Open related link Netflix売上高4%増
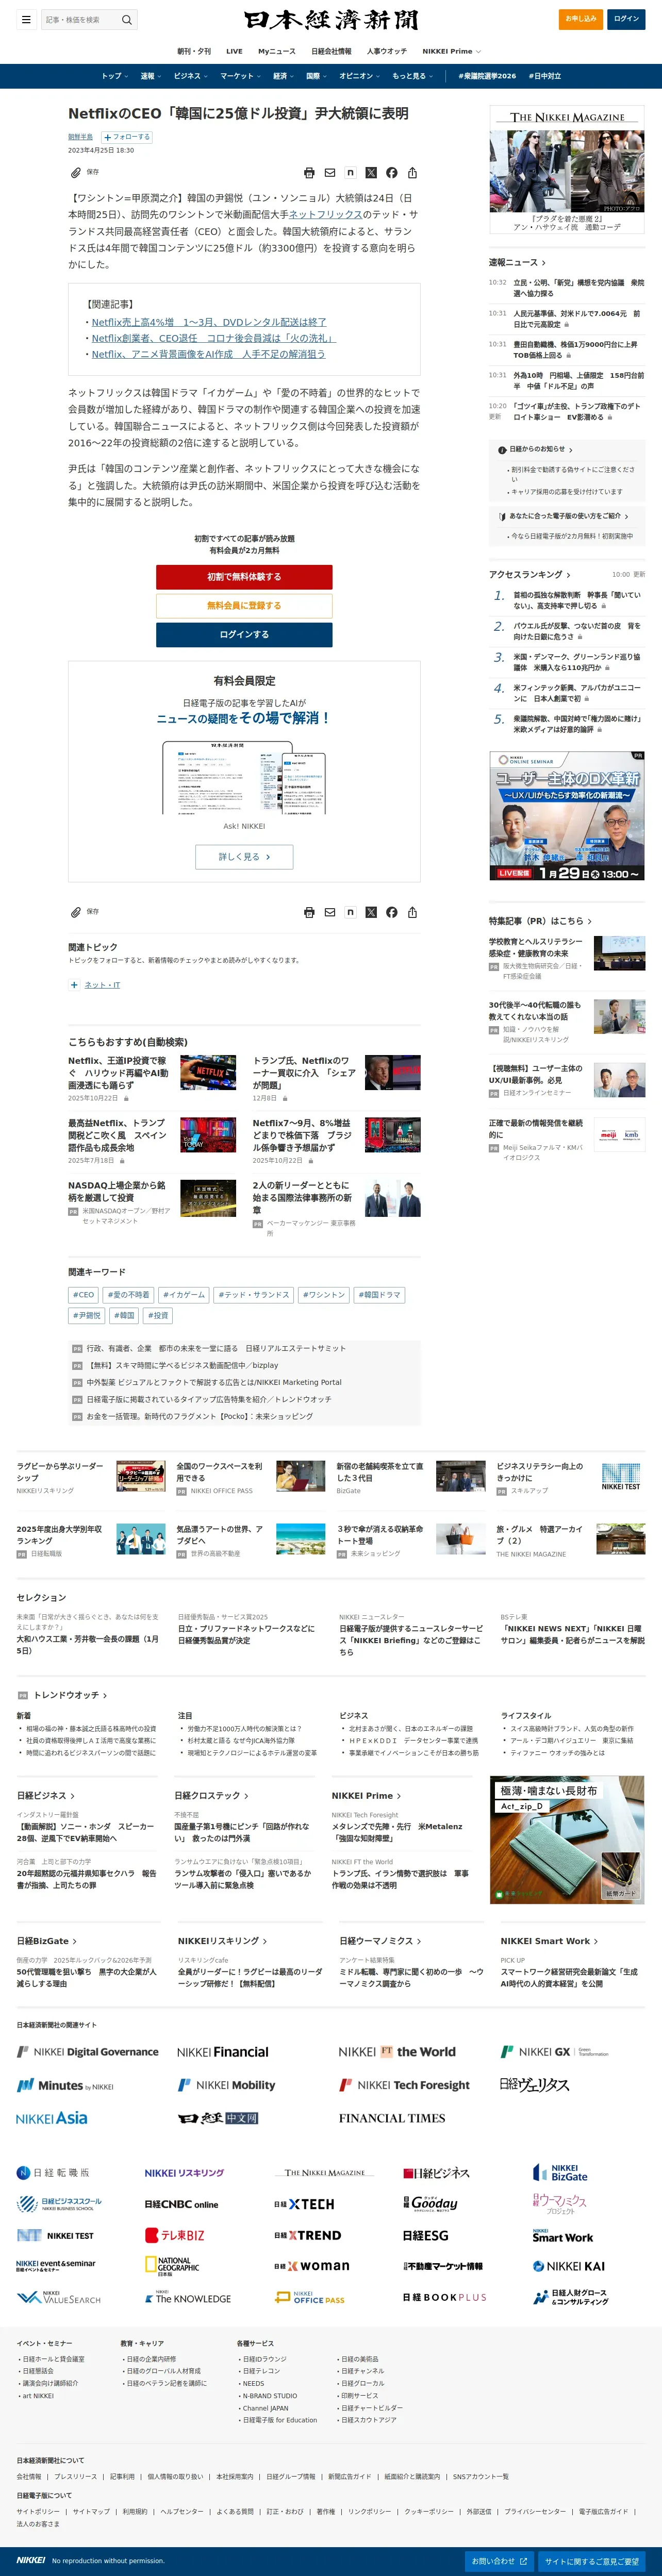 [209, 322]
